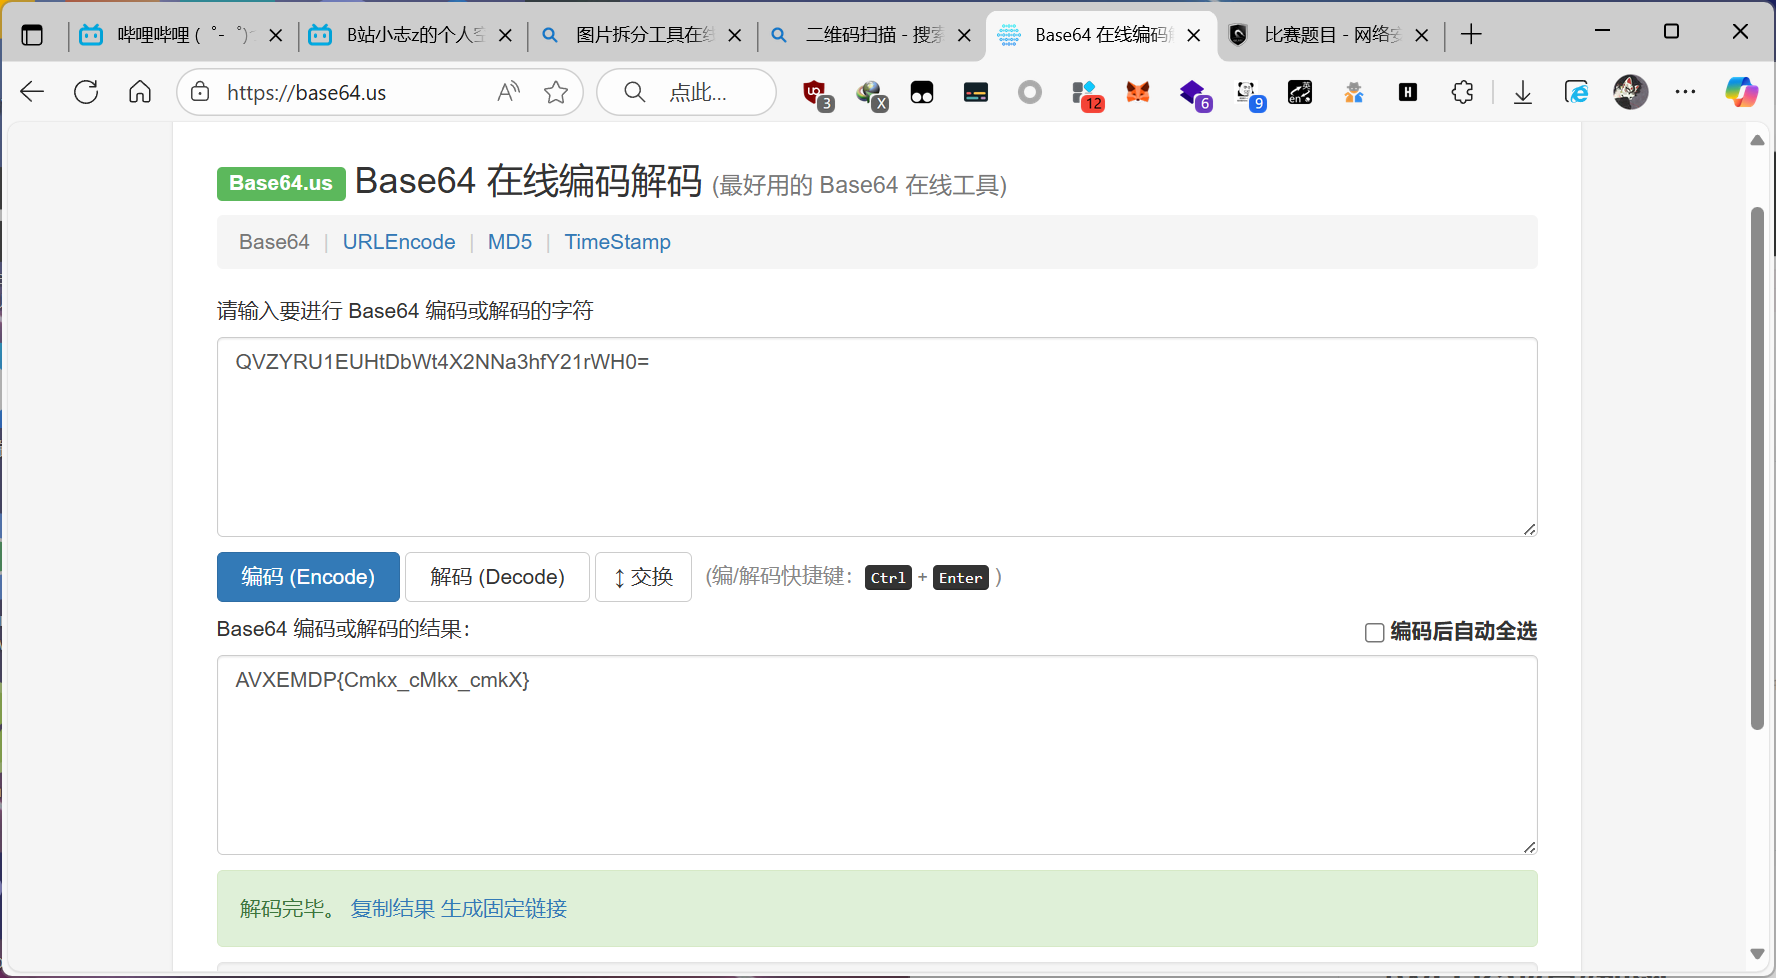The image size is (1776, 978).
Task: Open the English translation extension
Action: (1300, 92)
